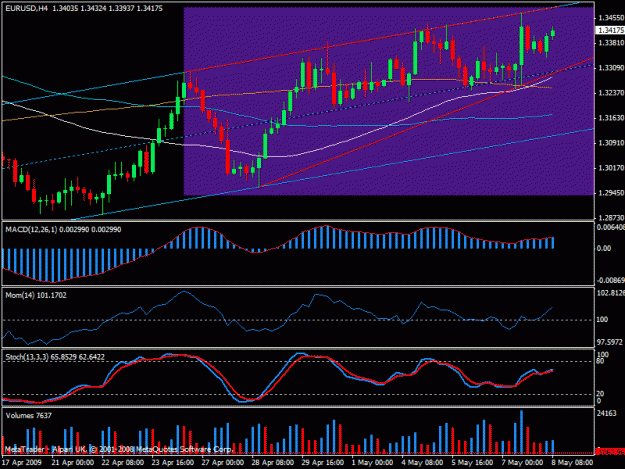This screenshot has width=625, height=469.
Task: Click the 1.29450 price axis label
Action: pyautogui.click(x=611, y=193)
